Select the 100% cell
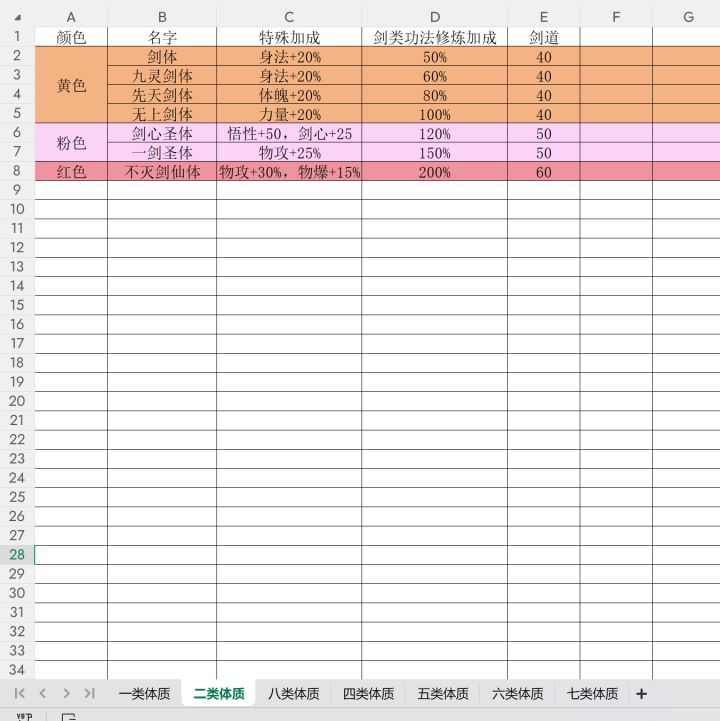 coord(434,114)
